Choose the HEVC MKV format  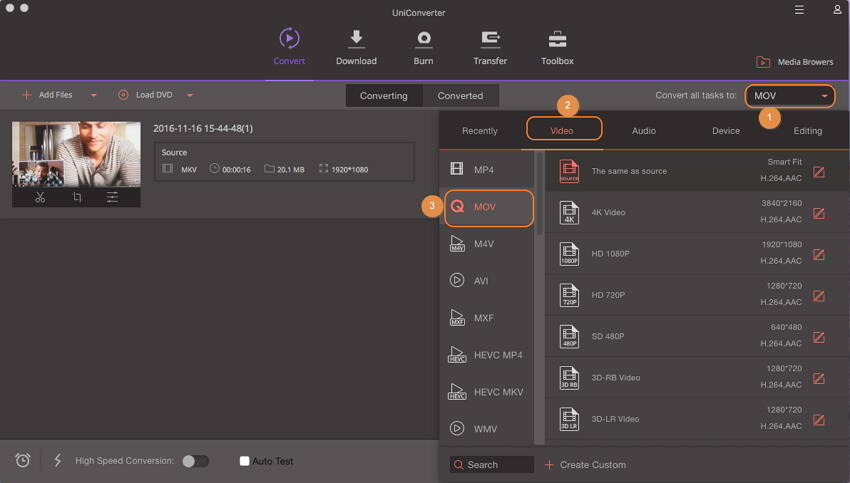[488, 392]
